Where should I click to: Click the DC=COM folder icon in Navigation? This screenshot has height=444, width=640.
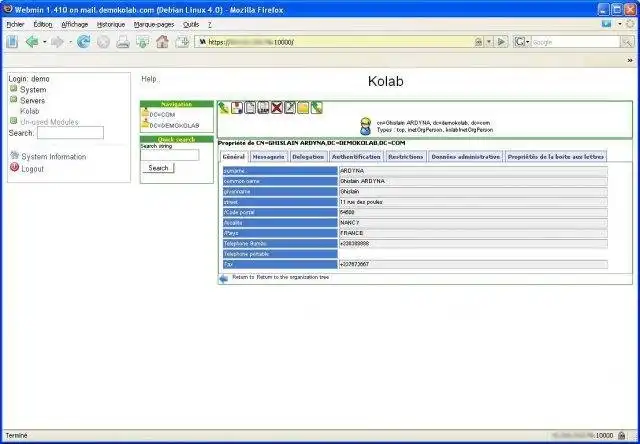coord(145,113)
